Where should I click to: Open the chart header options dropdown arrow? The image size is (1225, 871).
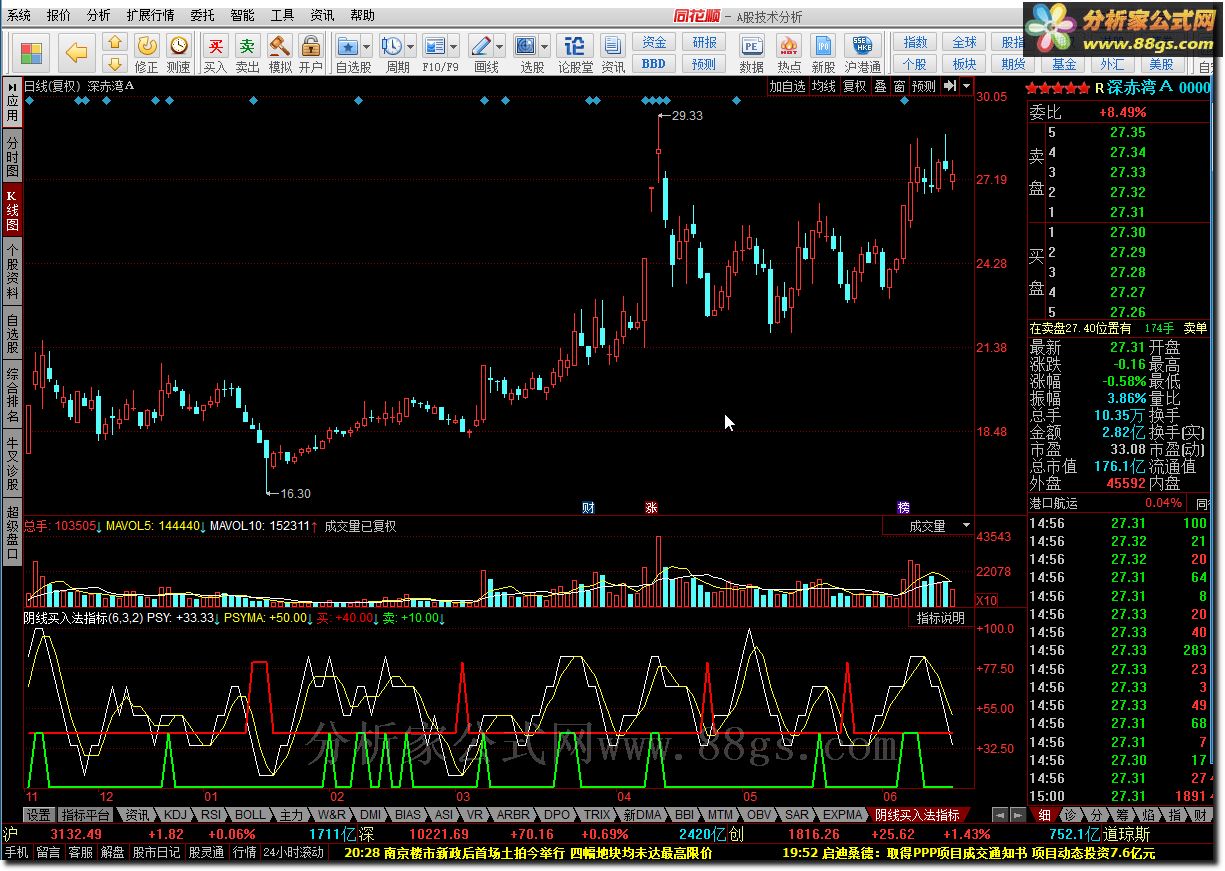[966, 87]
